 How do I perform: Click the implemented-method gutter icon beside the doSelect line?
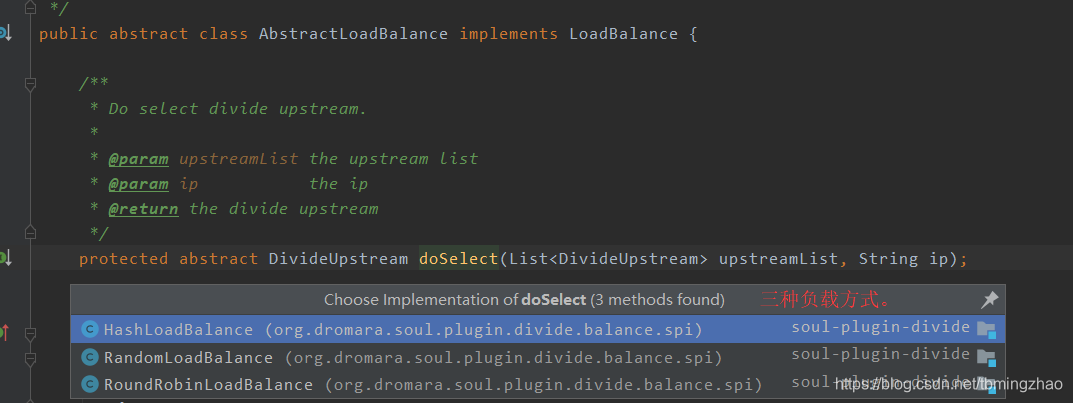pos(5,258)
